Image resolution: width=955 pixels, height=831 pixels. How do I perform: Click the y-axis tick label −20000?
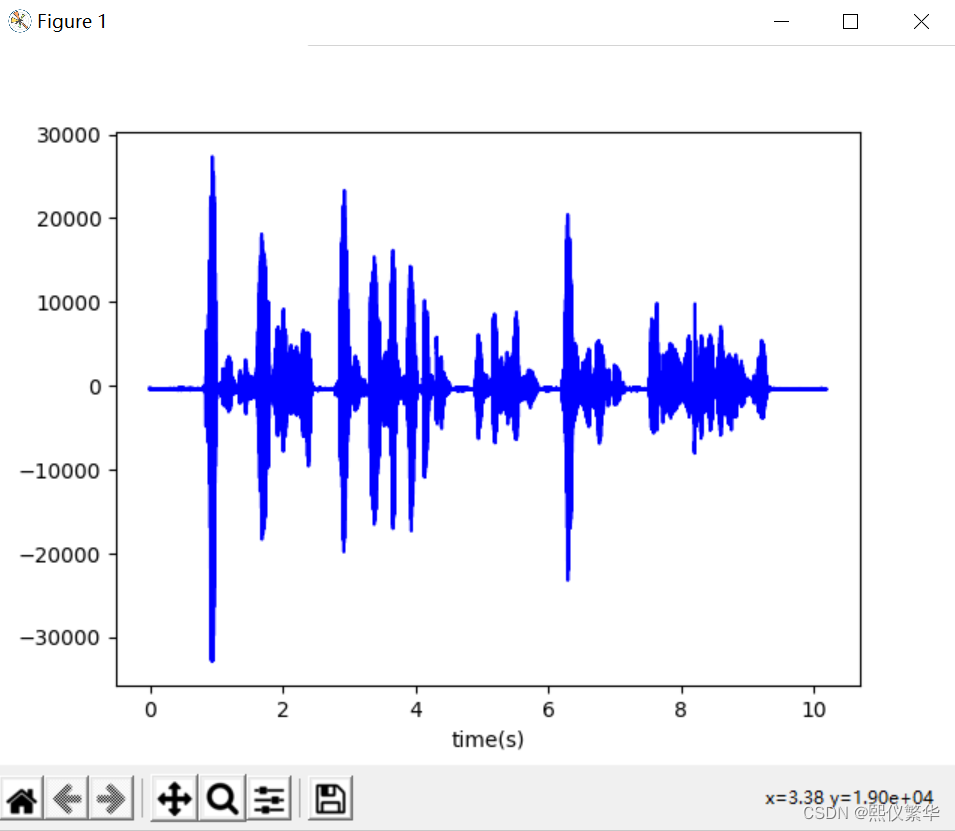tap(60, 555)
